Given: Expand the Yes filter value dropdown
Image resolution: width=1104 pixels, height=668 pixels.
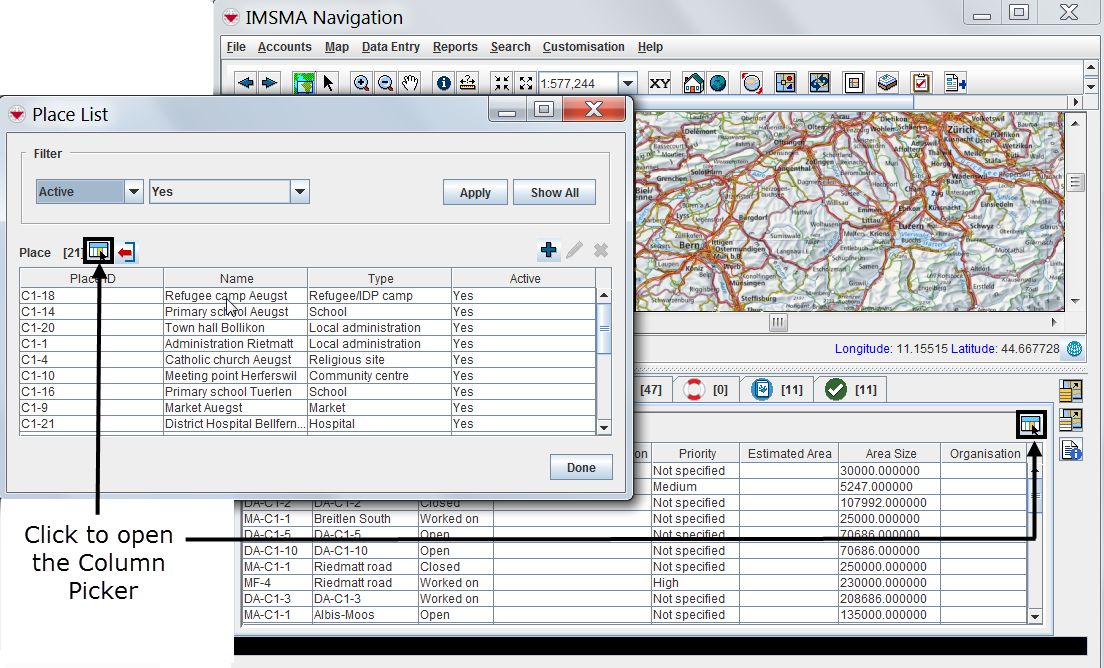Looking at the screenshot, I should [299, 192].
